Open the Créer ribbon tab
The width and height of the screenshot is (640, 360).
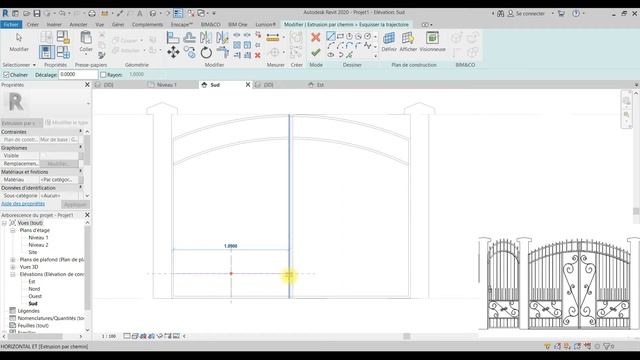[33, 24]
